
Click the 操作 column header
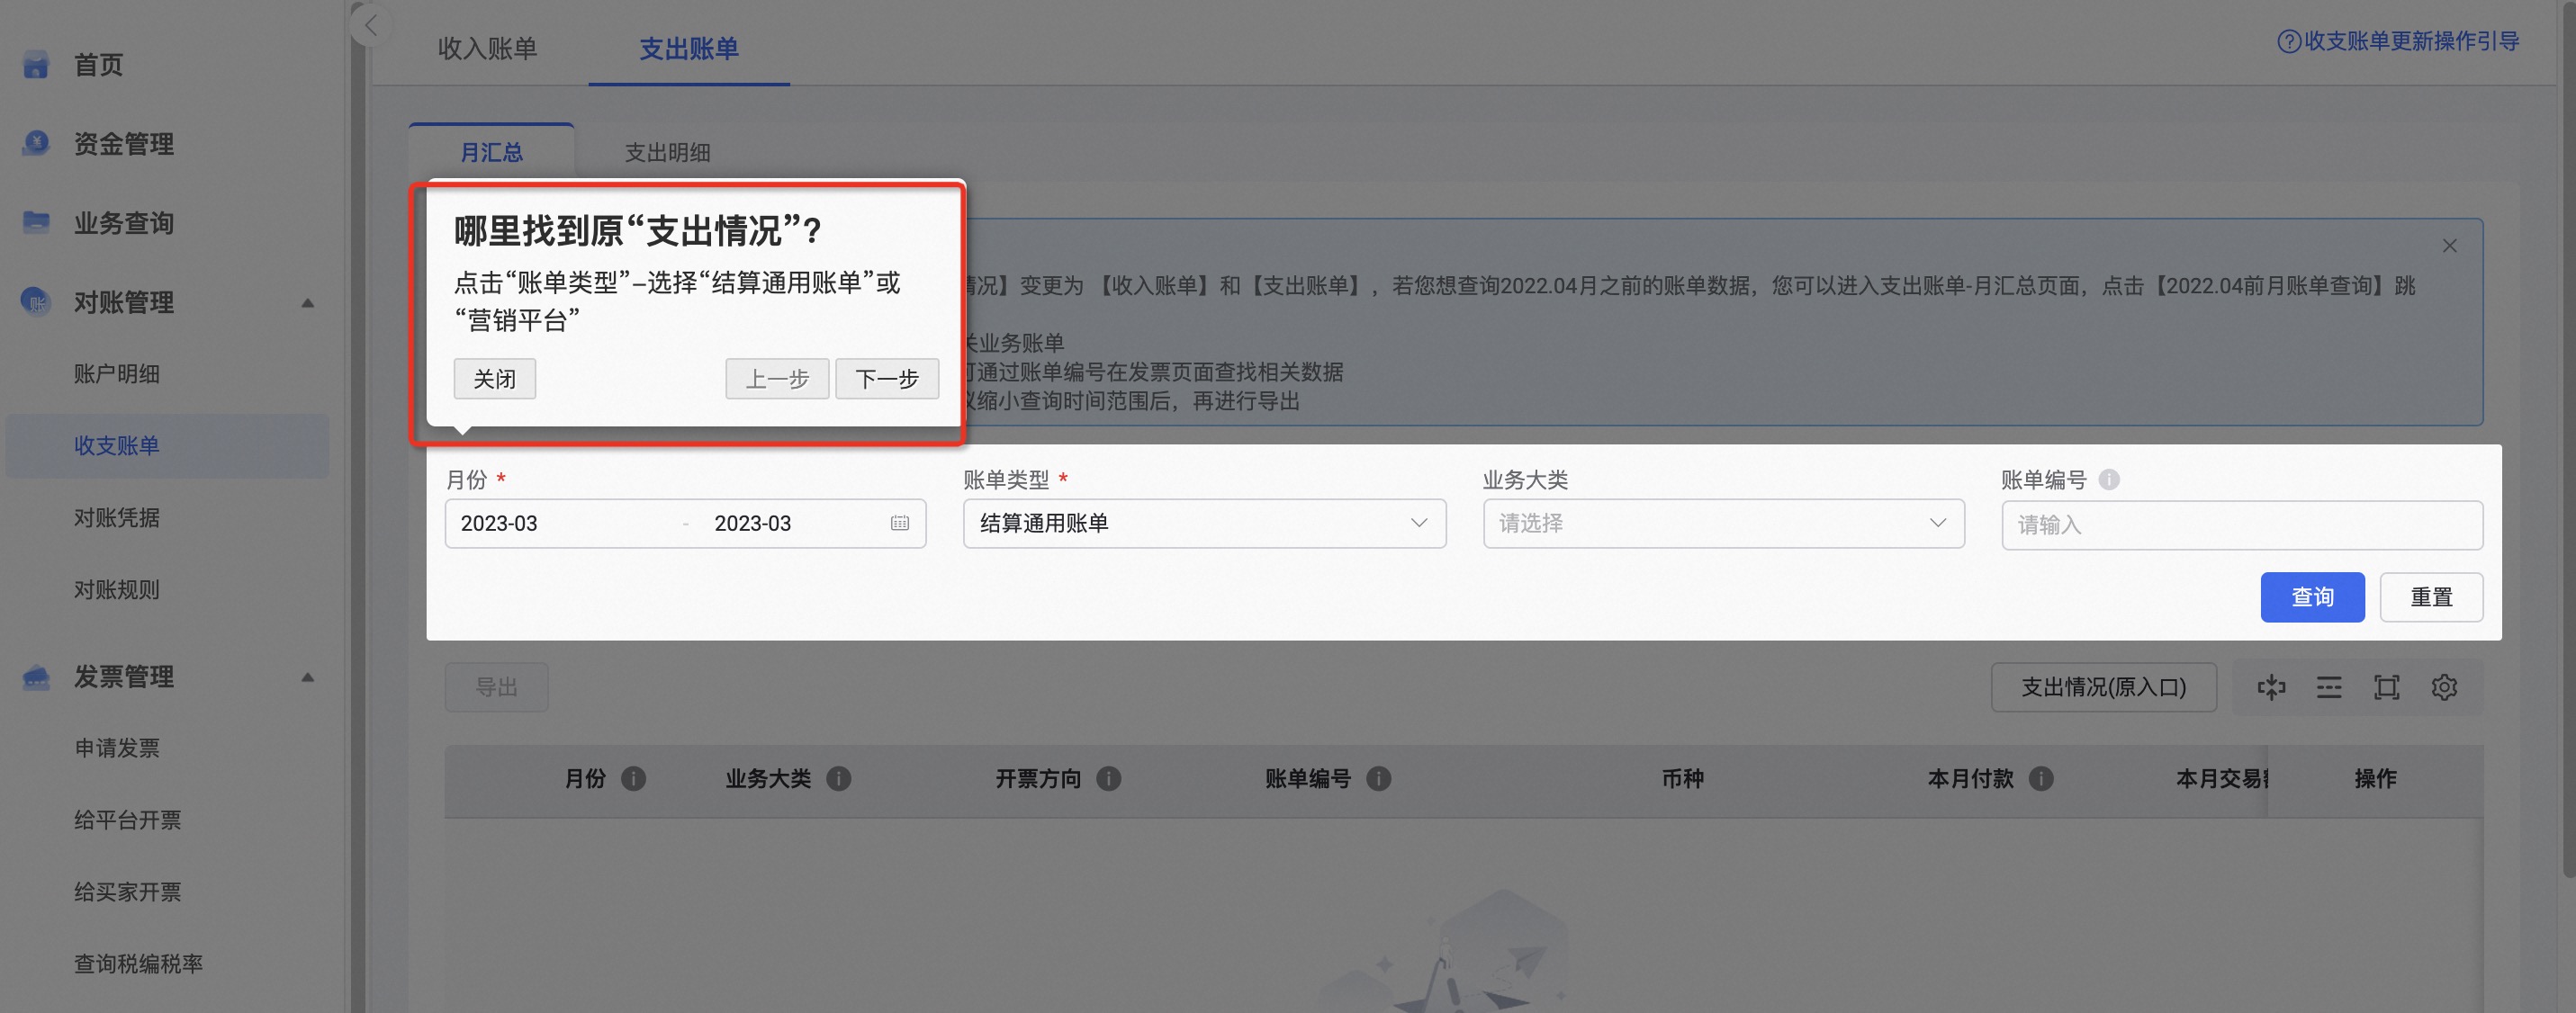(2375, 779)
